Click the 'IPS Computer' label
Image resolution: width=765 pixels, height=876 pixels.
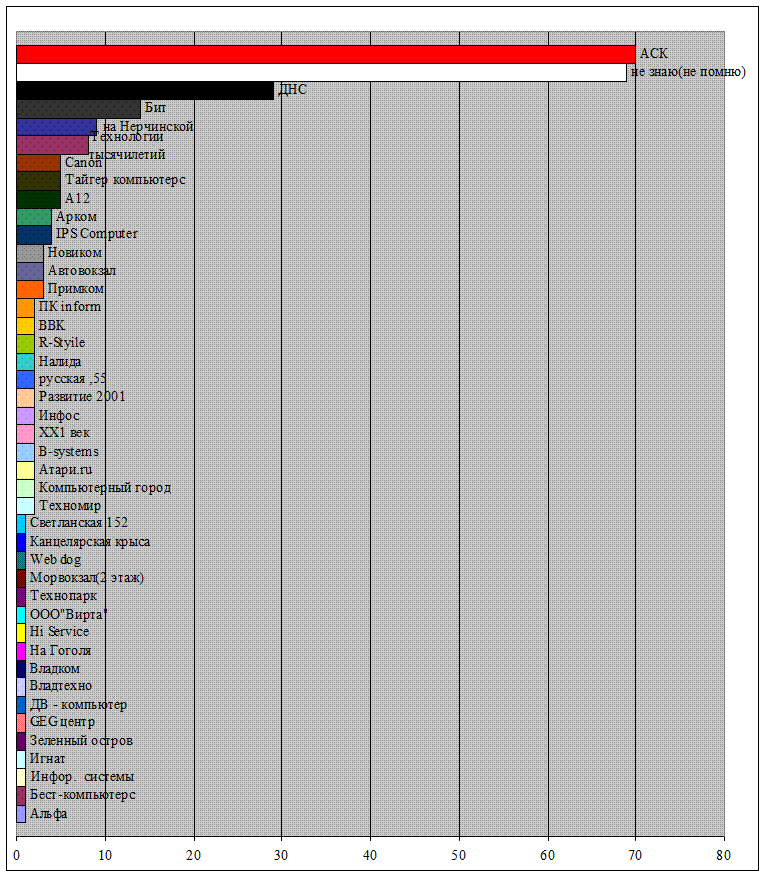pyautogui.click(x=97, y=234)
